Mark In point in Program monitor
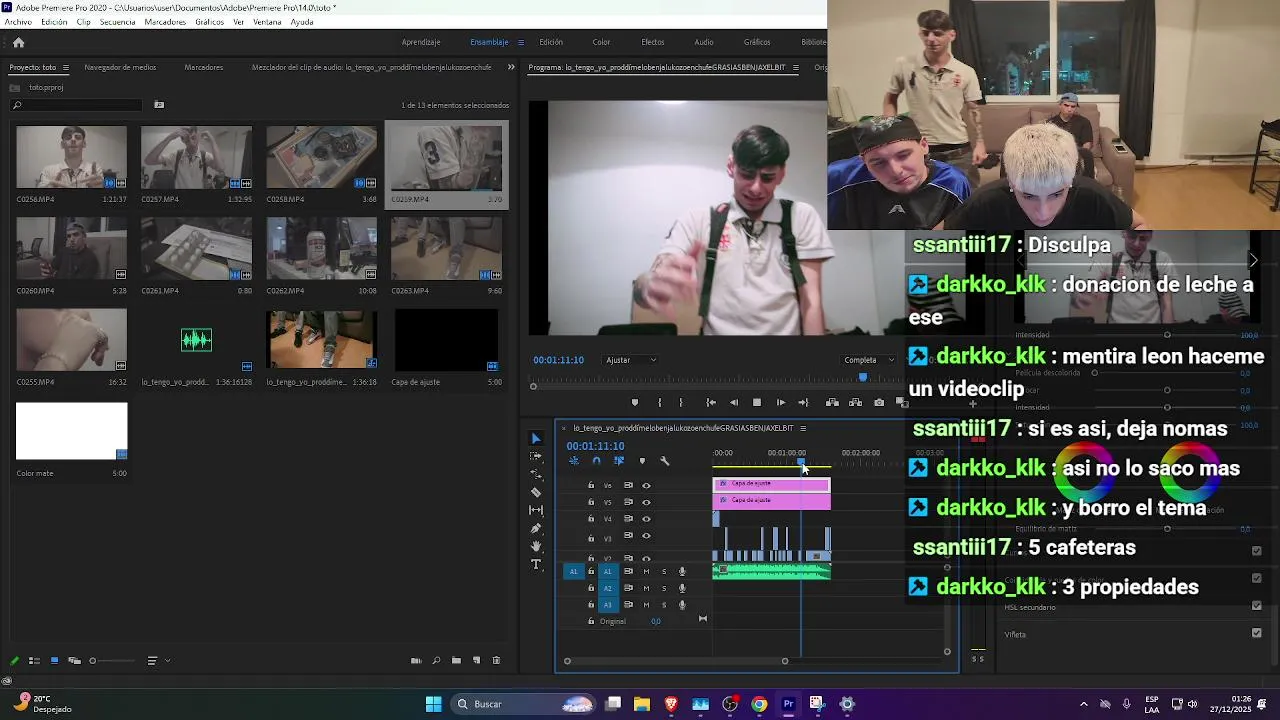 pyautogui.click(x=659, y=402)
